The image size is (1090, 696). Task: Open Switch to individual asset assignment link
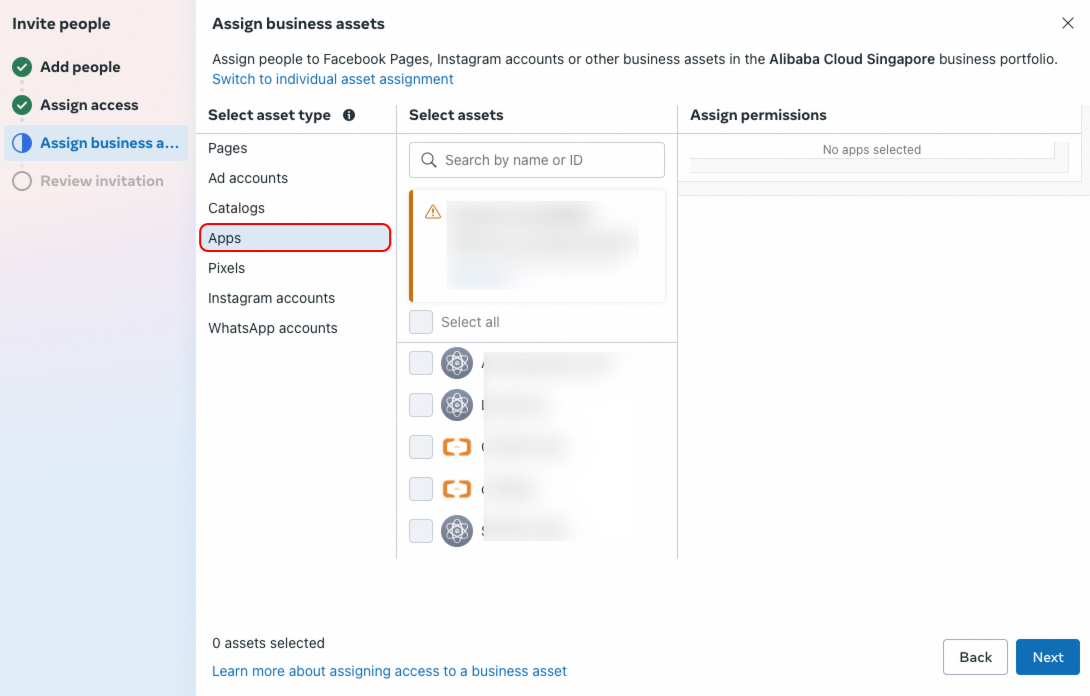coord(333,79)
